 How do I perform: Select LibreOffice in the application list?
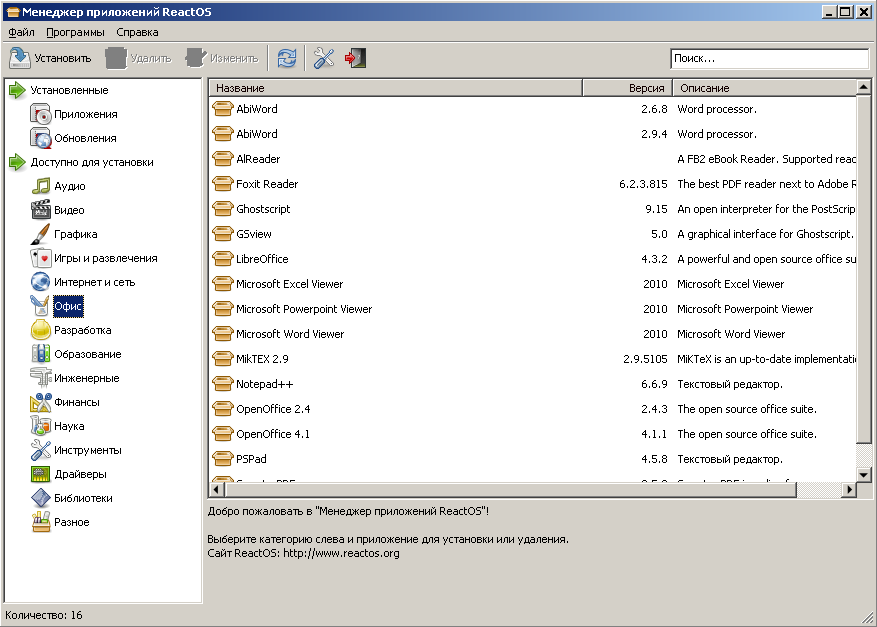tap(262, 259)
